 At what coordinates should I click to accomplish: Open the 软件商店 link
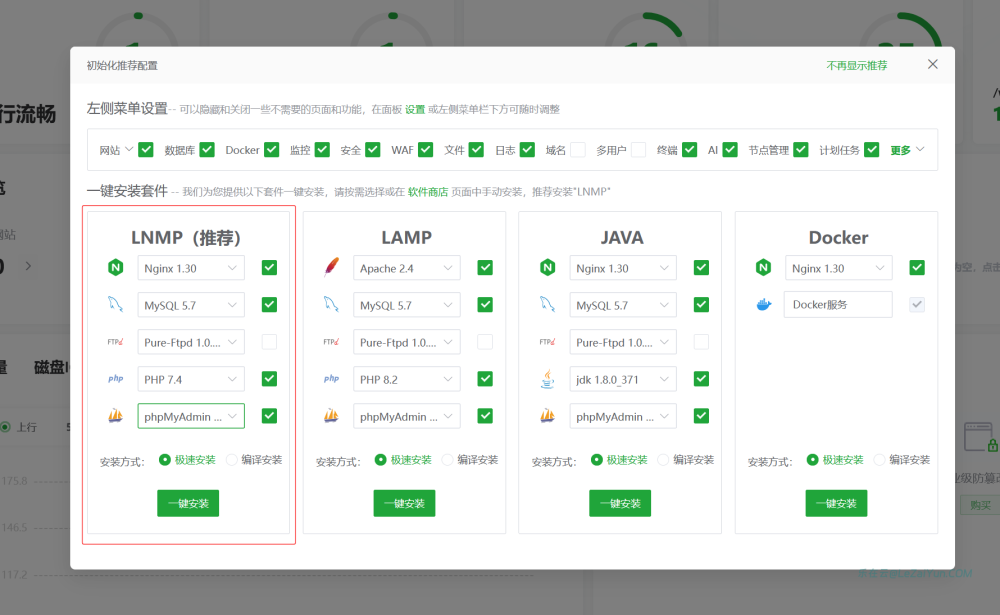coord(428,192)
